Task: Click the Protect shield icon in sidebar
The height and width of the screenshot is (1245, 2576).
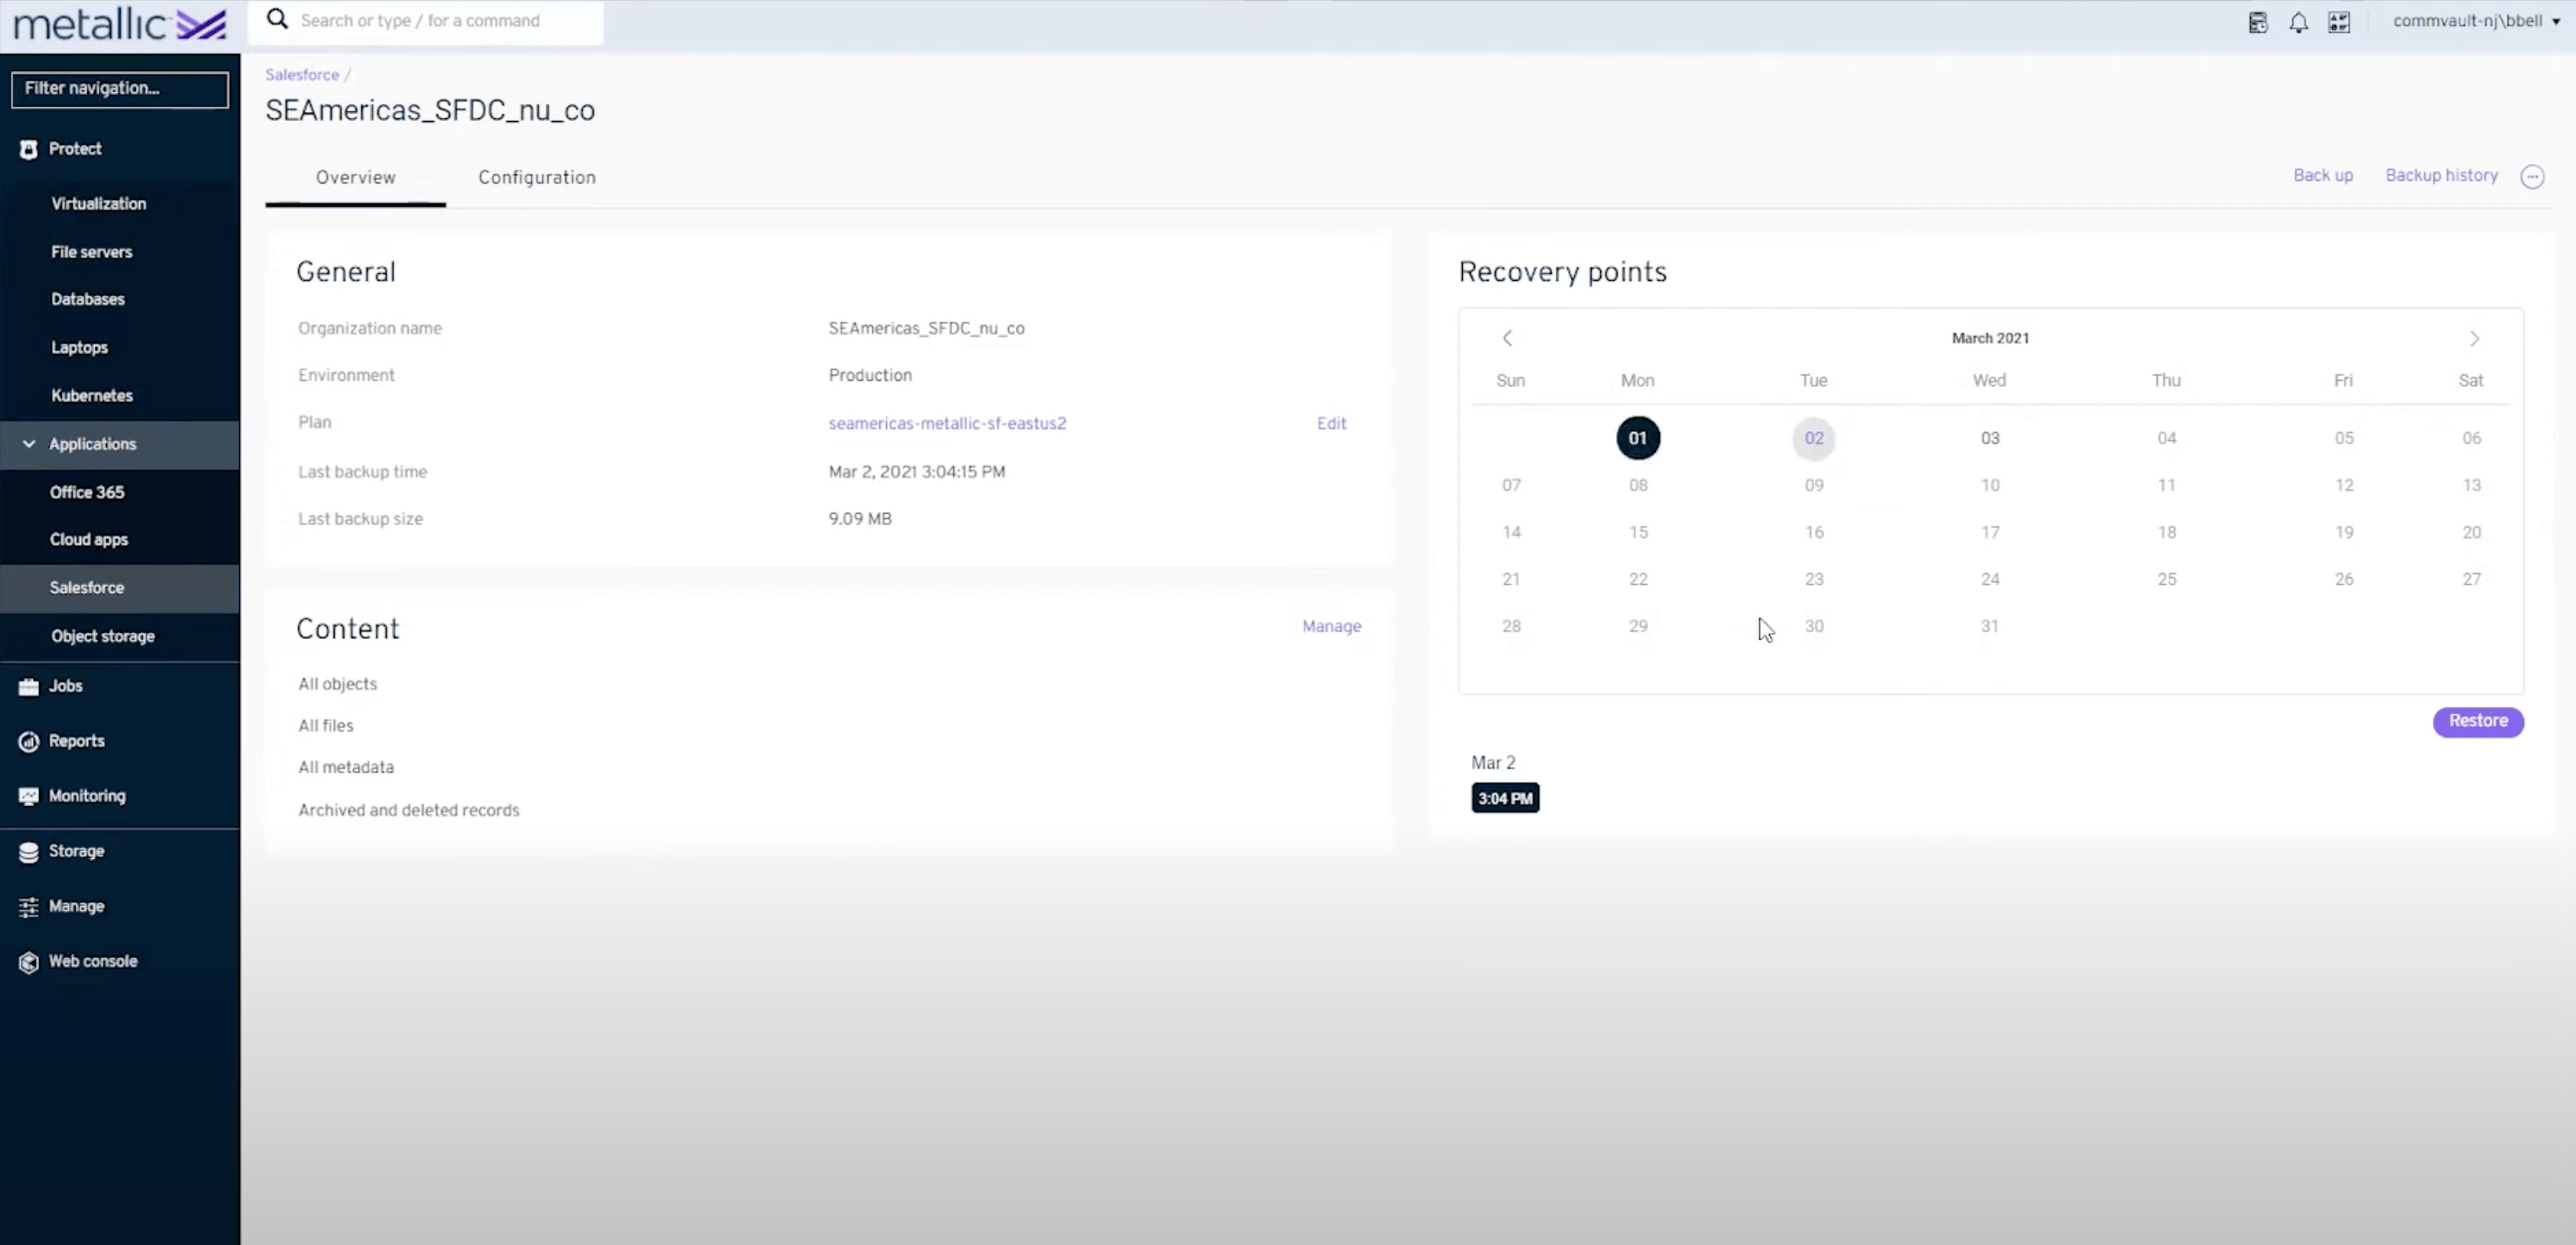Action: click(x=29, y=149)
